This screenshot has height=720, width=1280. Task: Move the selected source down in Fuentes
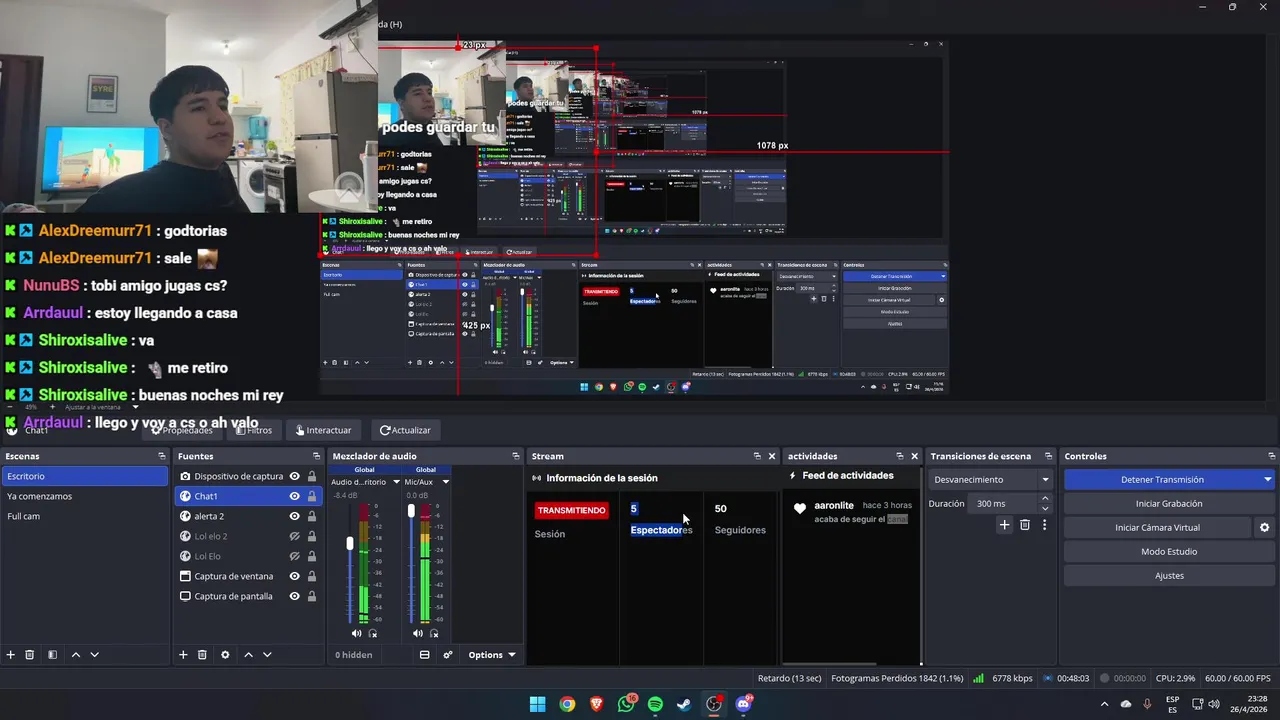point(267,655)
